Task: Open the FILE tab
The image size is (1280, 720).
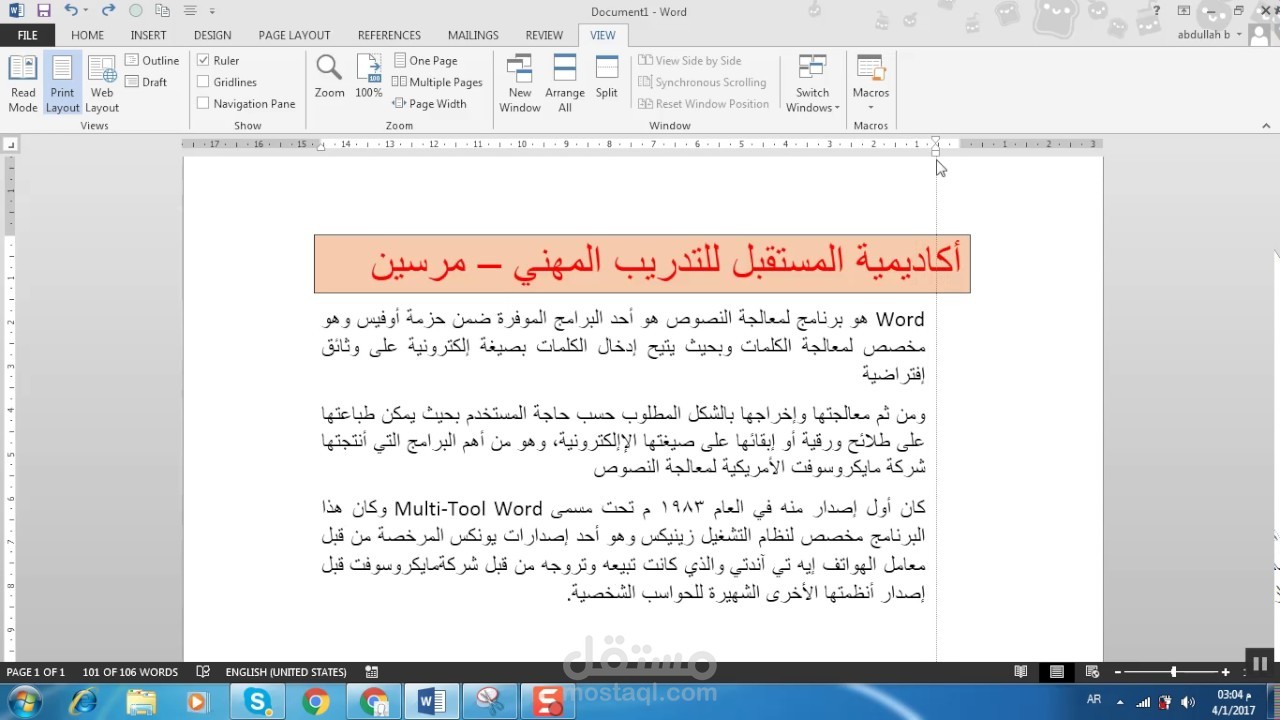Action: (27, 35)
